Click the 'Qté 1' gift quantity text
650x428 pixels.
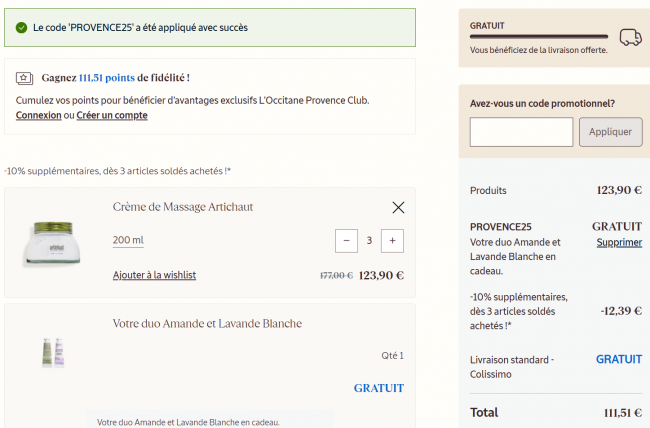[x=392, y=355]
